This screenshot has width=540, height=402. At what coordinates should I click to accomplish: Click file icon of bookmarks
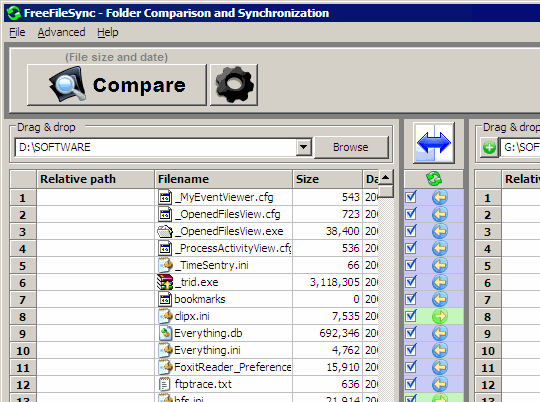tap(165, 299)
